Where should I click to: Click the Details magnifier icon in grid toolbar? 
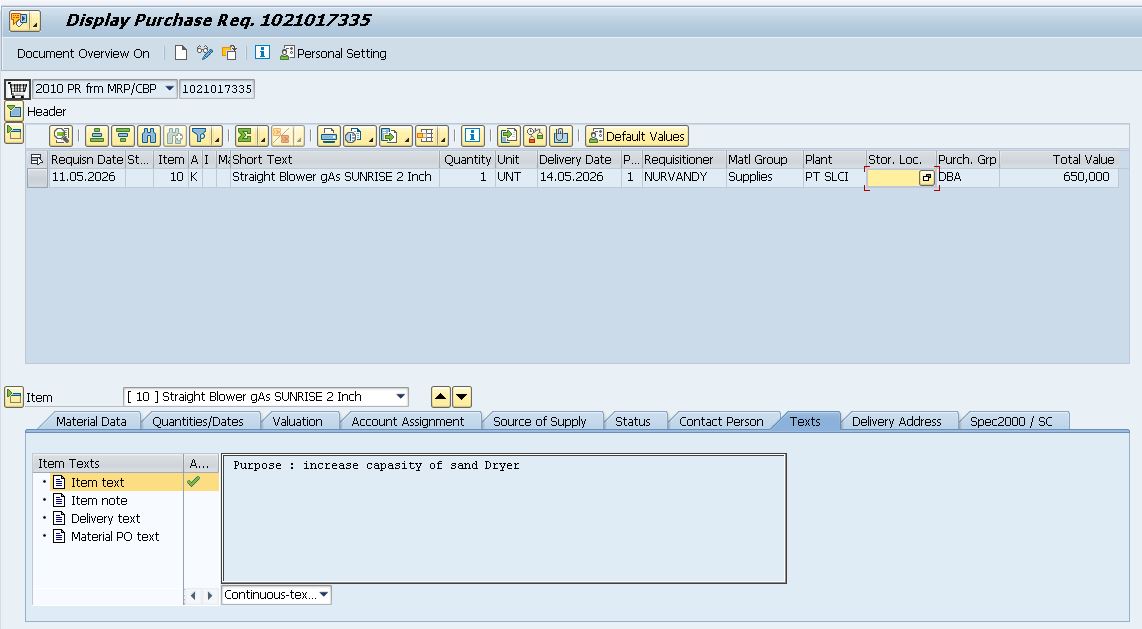pos(61,136)
